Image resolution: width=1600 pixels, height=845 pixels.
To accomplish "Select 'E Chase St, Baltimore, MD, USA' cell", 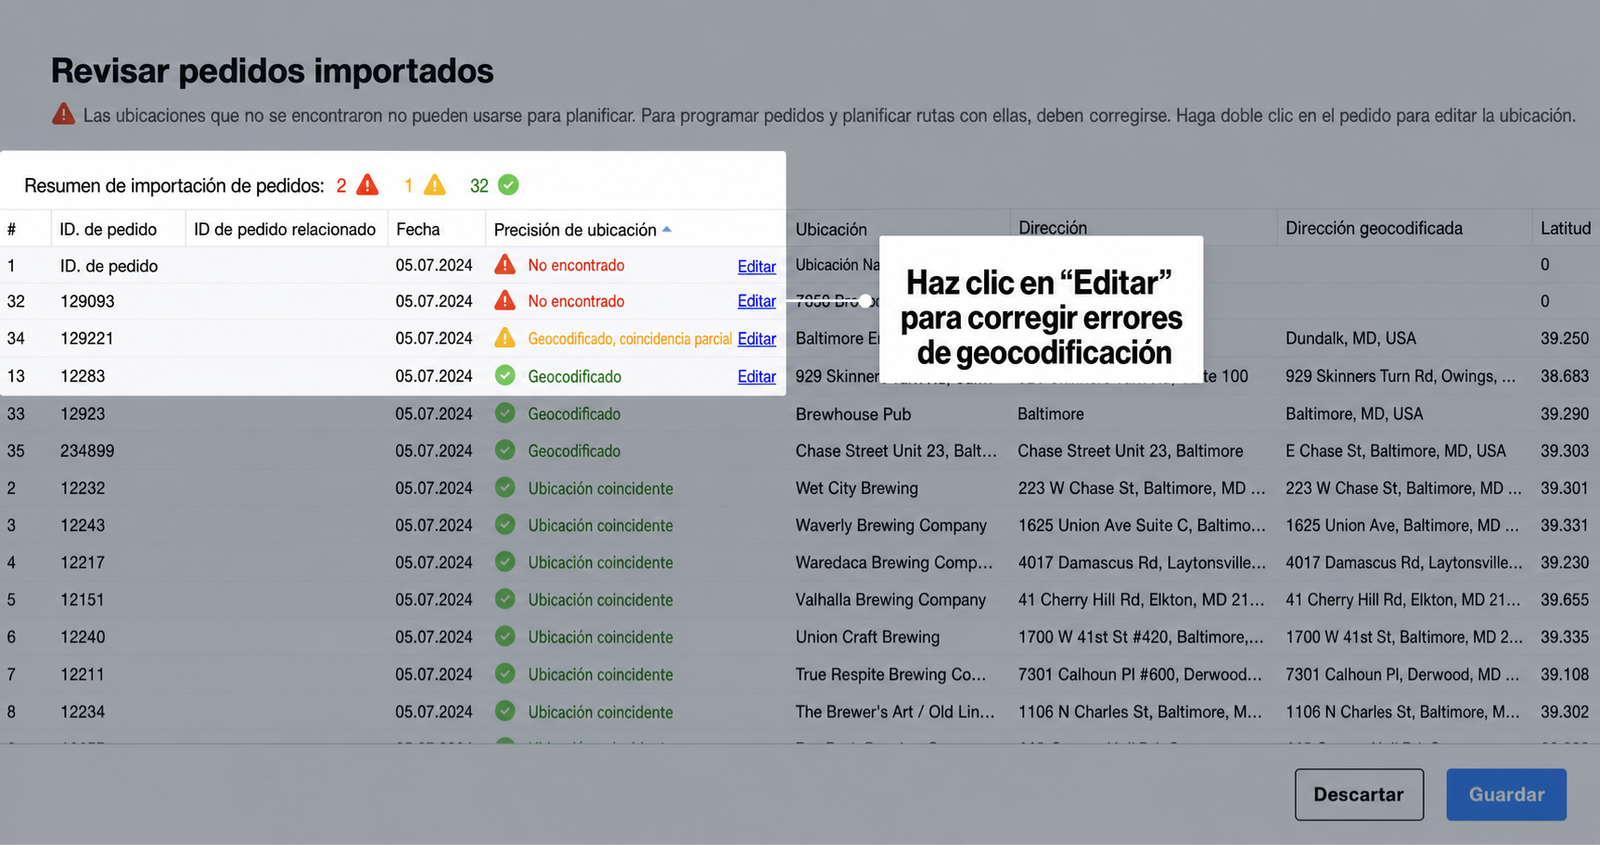I will 1396,451.
